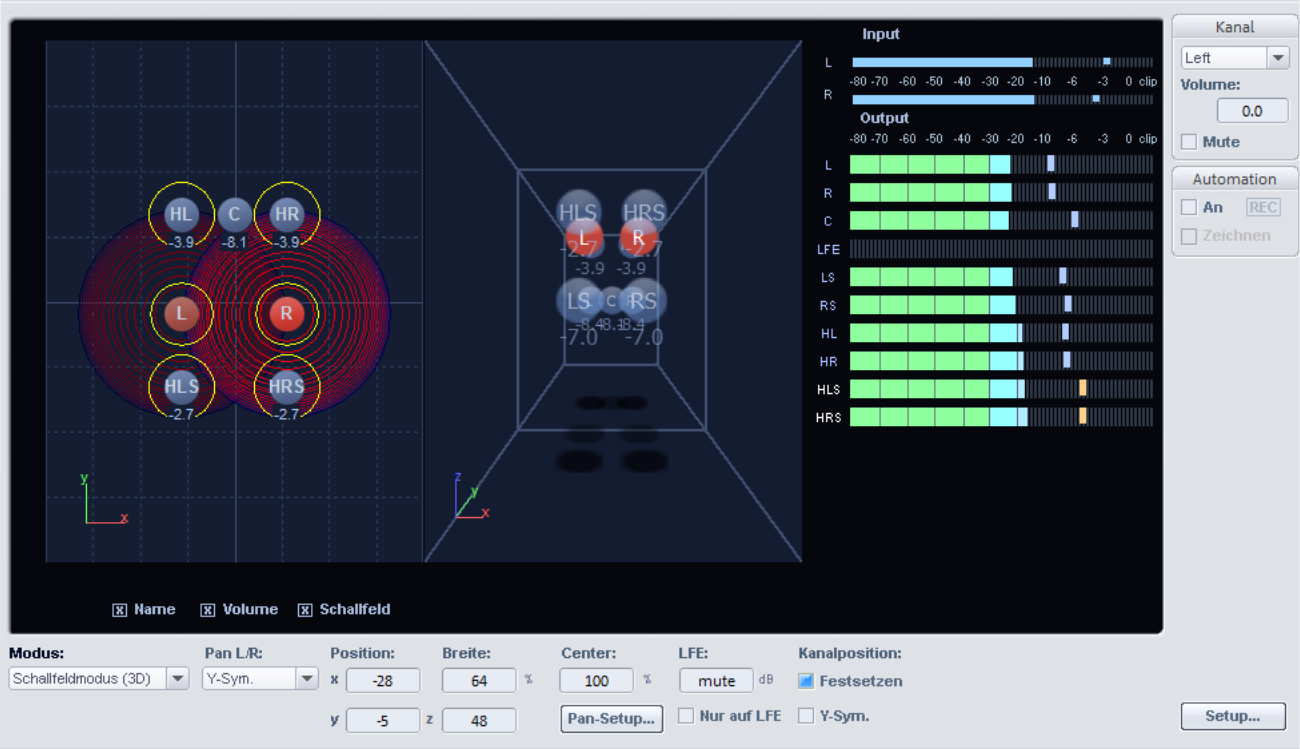The width and height of the screenshot is (1300, 749).
Task: Toggle the Schallfeld display checkbox
Action: point(305,610)
